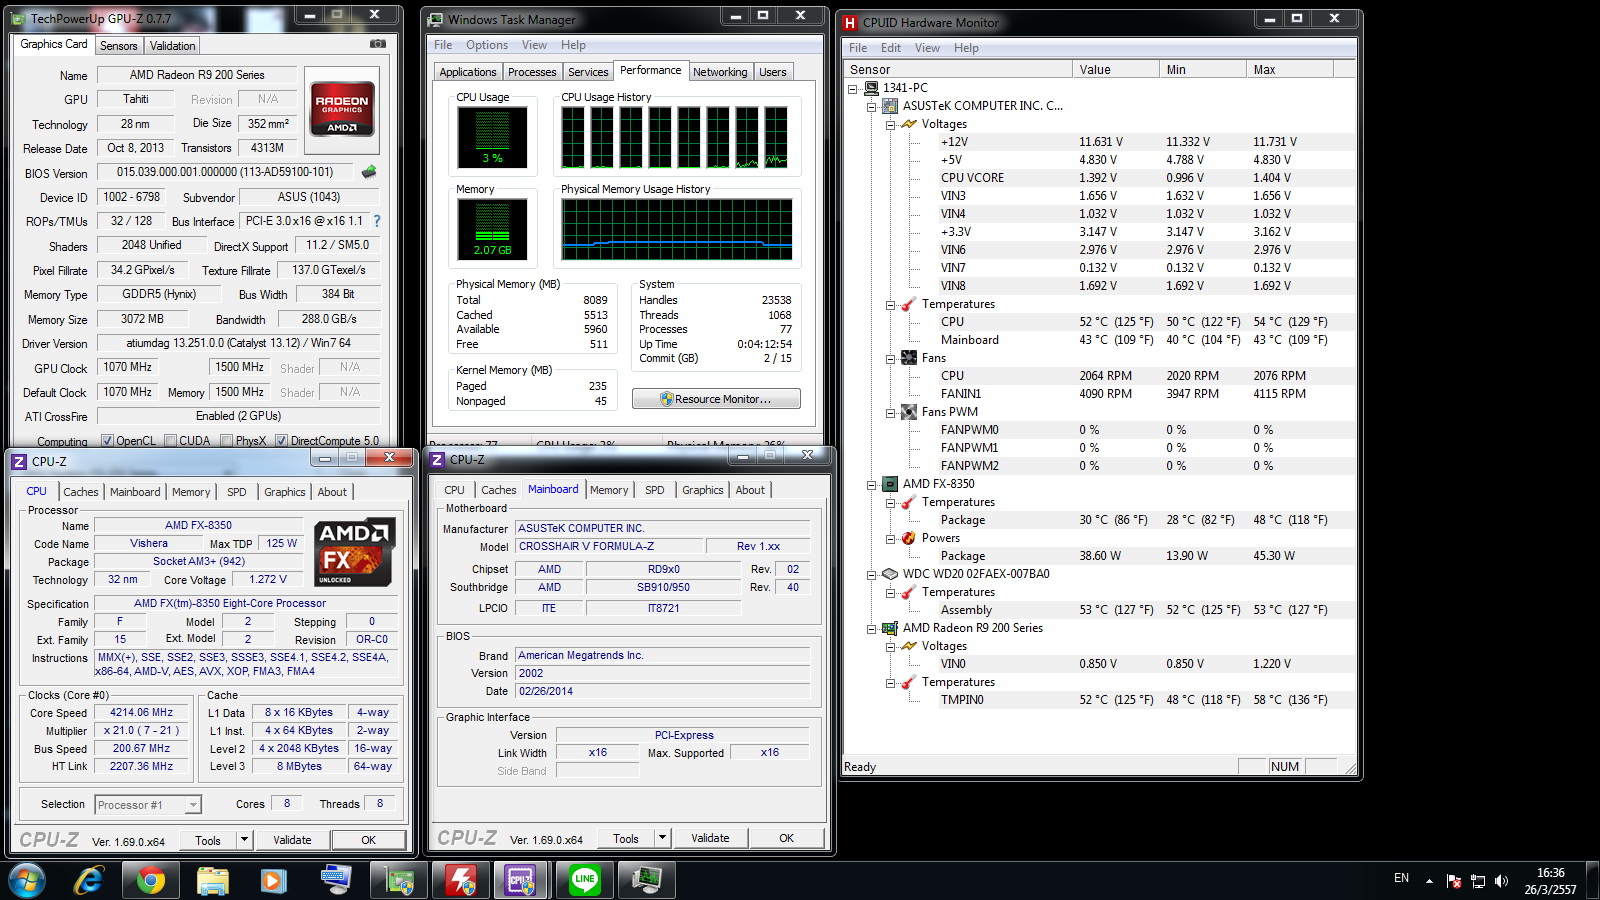Open the Options menu in Task Manager
Screen dimensions: 1600x900
[487, 45]
